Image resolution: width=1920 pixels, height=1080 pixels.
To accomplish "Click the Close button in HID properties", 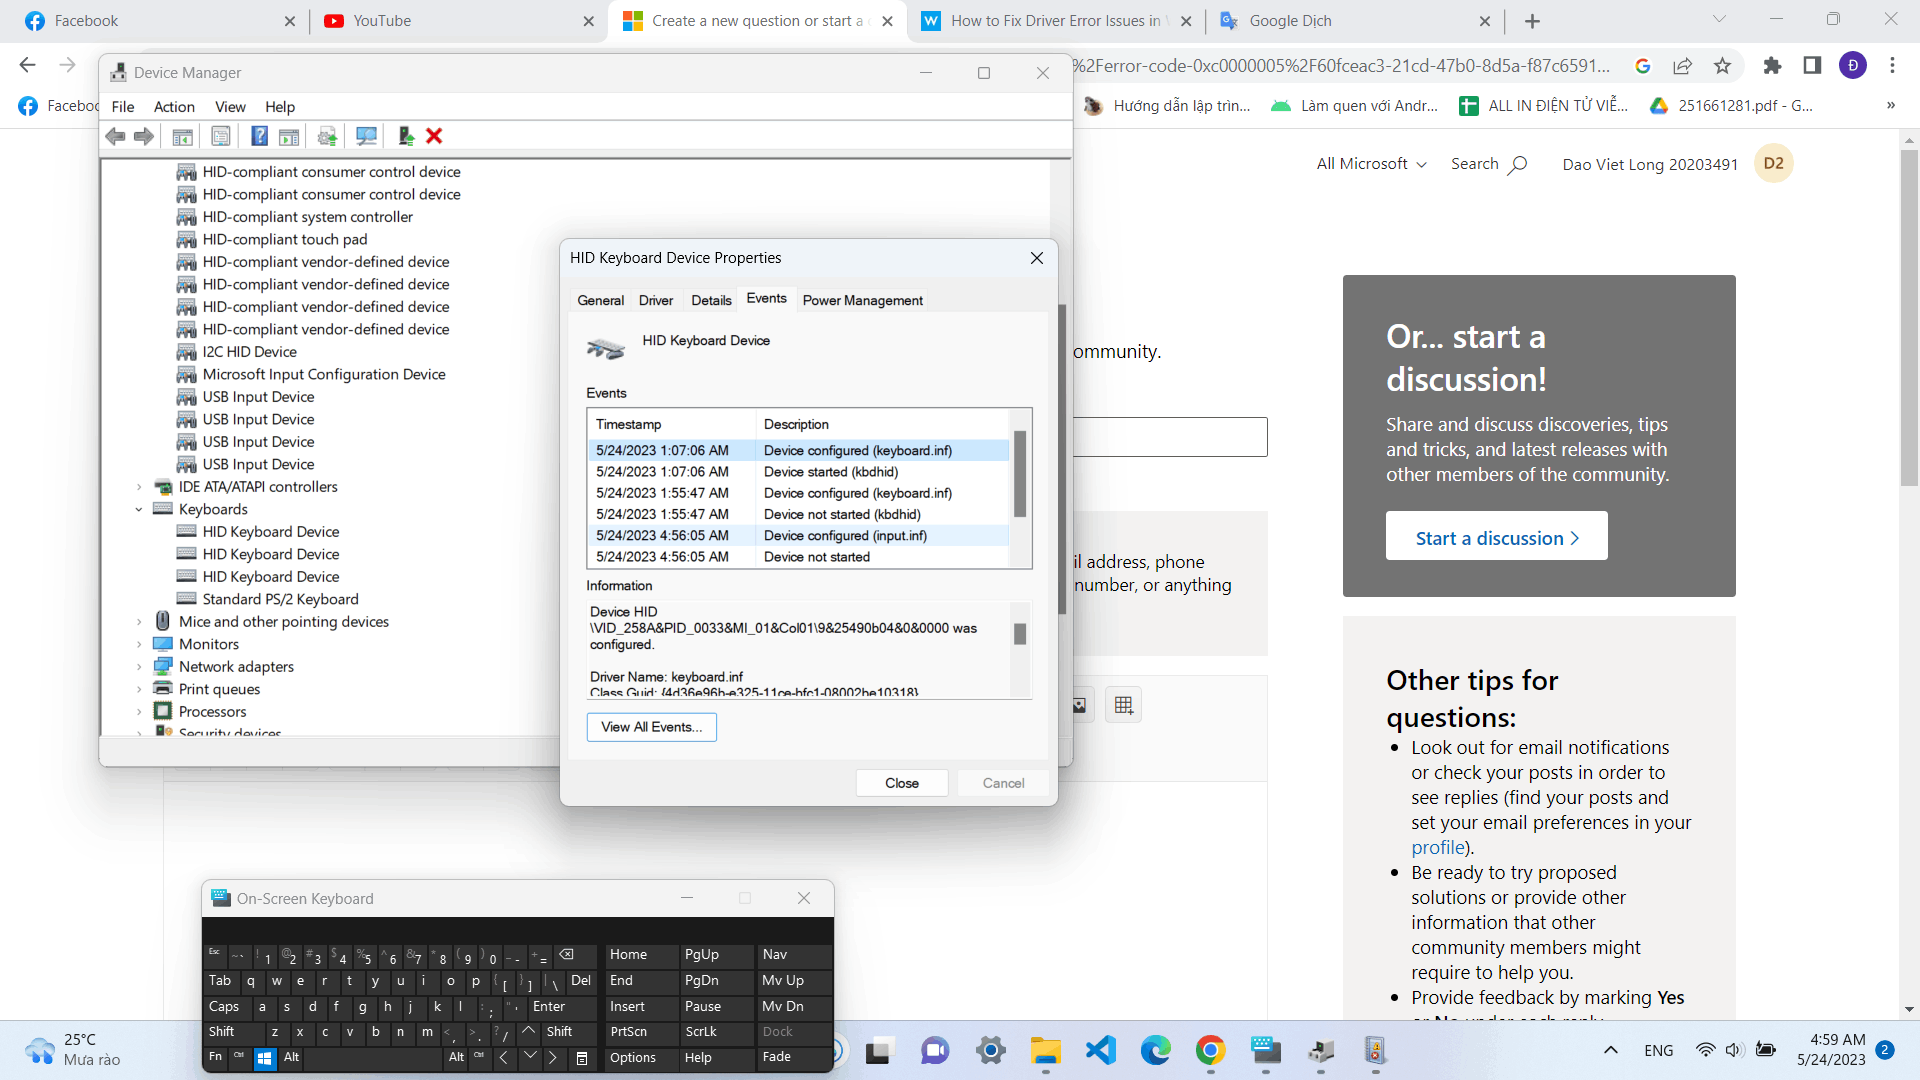I will (x=901, y=782).
